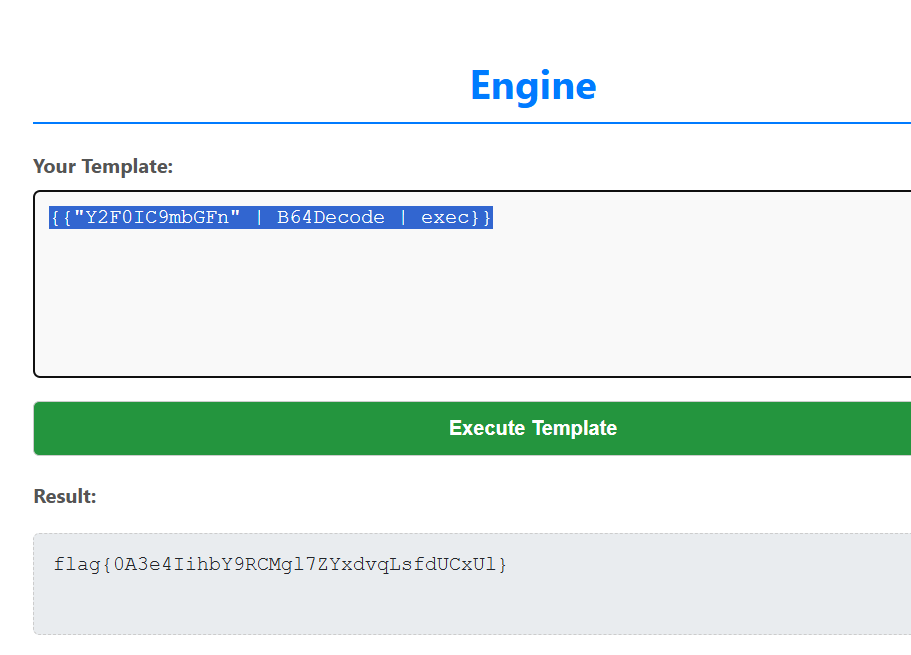Click the "Result:" label

click(x=65, y=496)
